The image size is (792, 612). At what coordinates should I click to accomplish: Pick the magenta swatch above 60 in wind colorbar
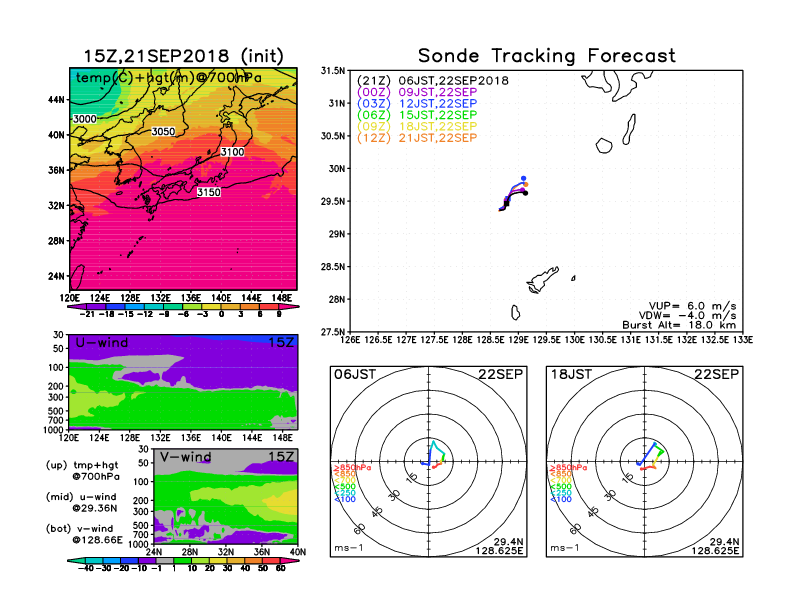point(289,560)
